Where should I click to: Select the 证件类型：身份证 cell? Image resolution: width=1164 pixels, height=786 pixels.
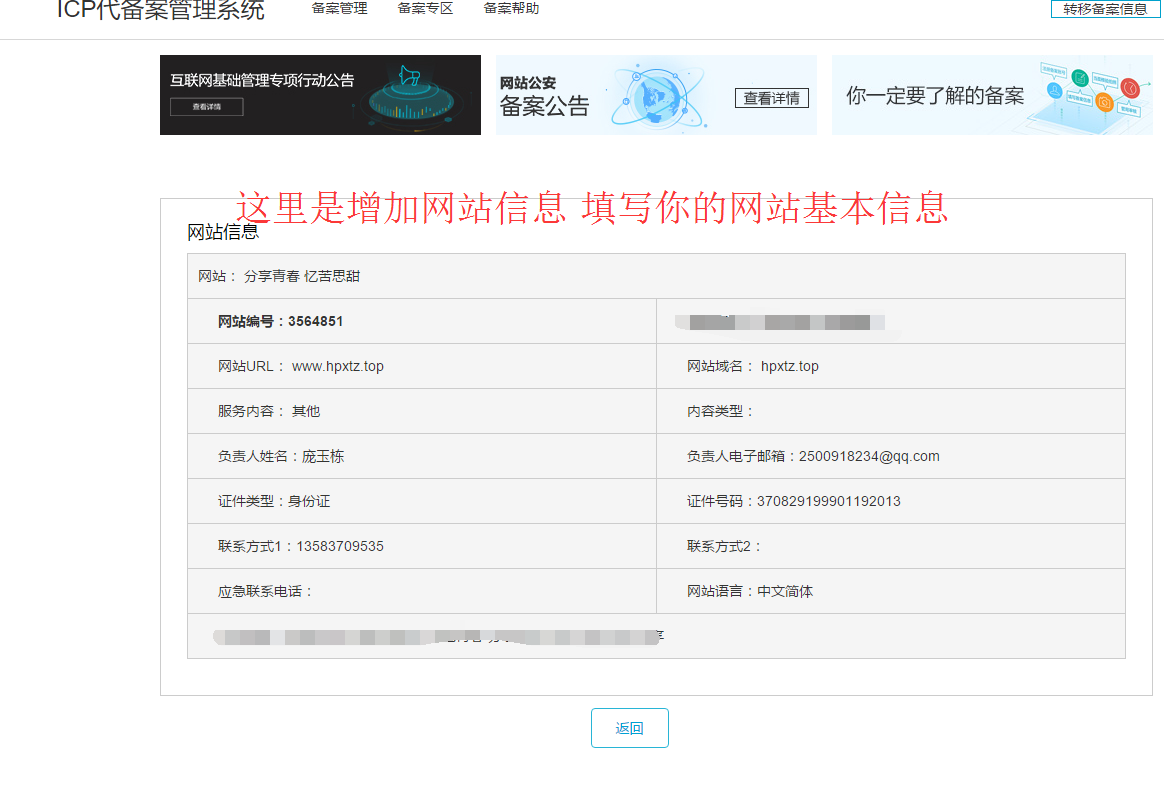pyautogui.click(x=422, y=501)
